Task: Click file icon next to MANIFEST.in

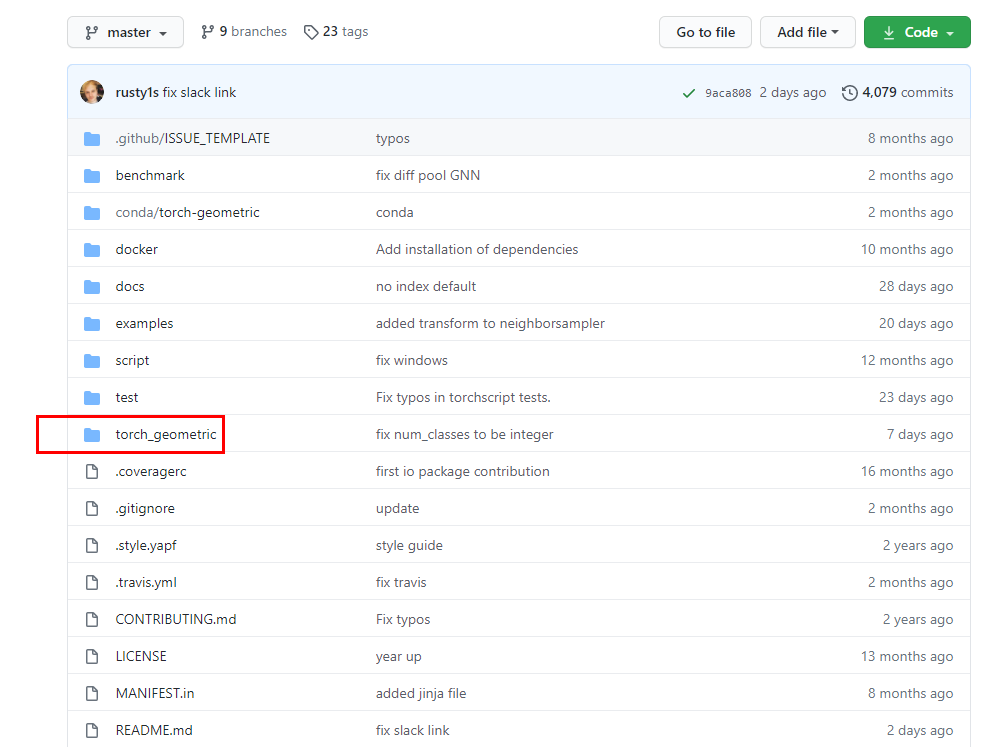Action: pos(92,694)
